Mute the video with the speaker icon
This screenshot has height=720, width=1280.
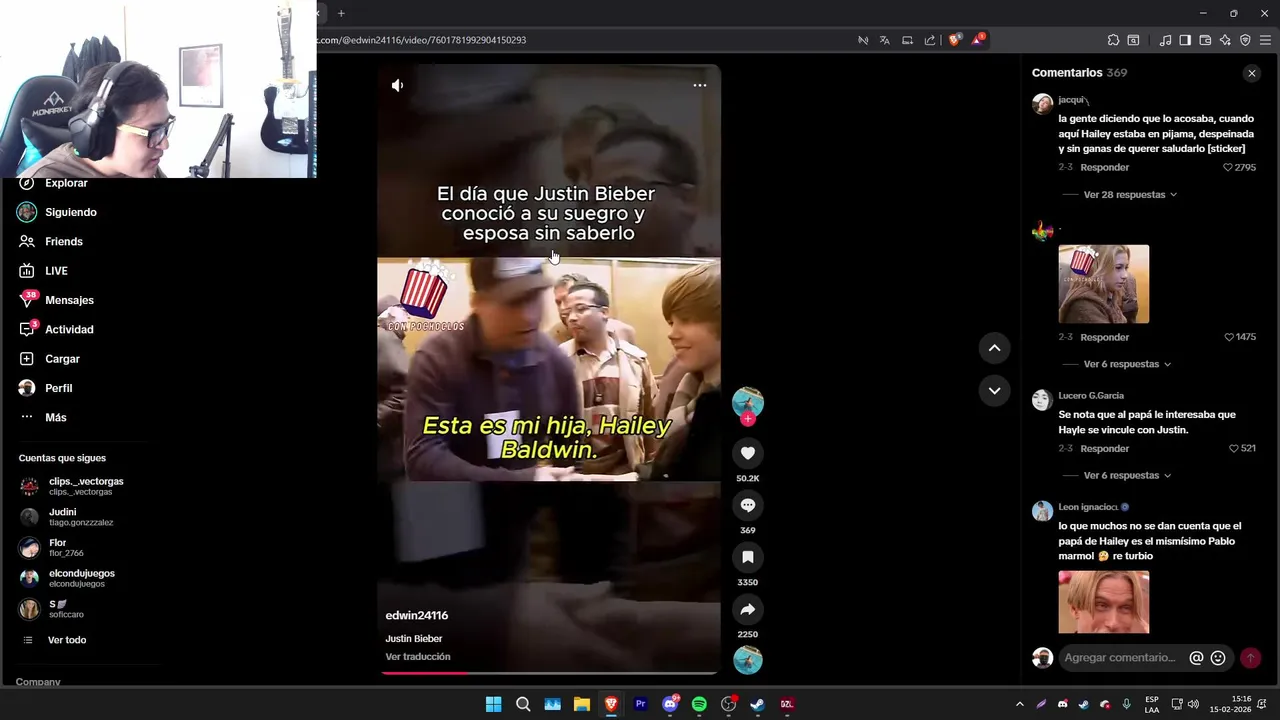tap(397, 86)
